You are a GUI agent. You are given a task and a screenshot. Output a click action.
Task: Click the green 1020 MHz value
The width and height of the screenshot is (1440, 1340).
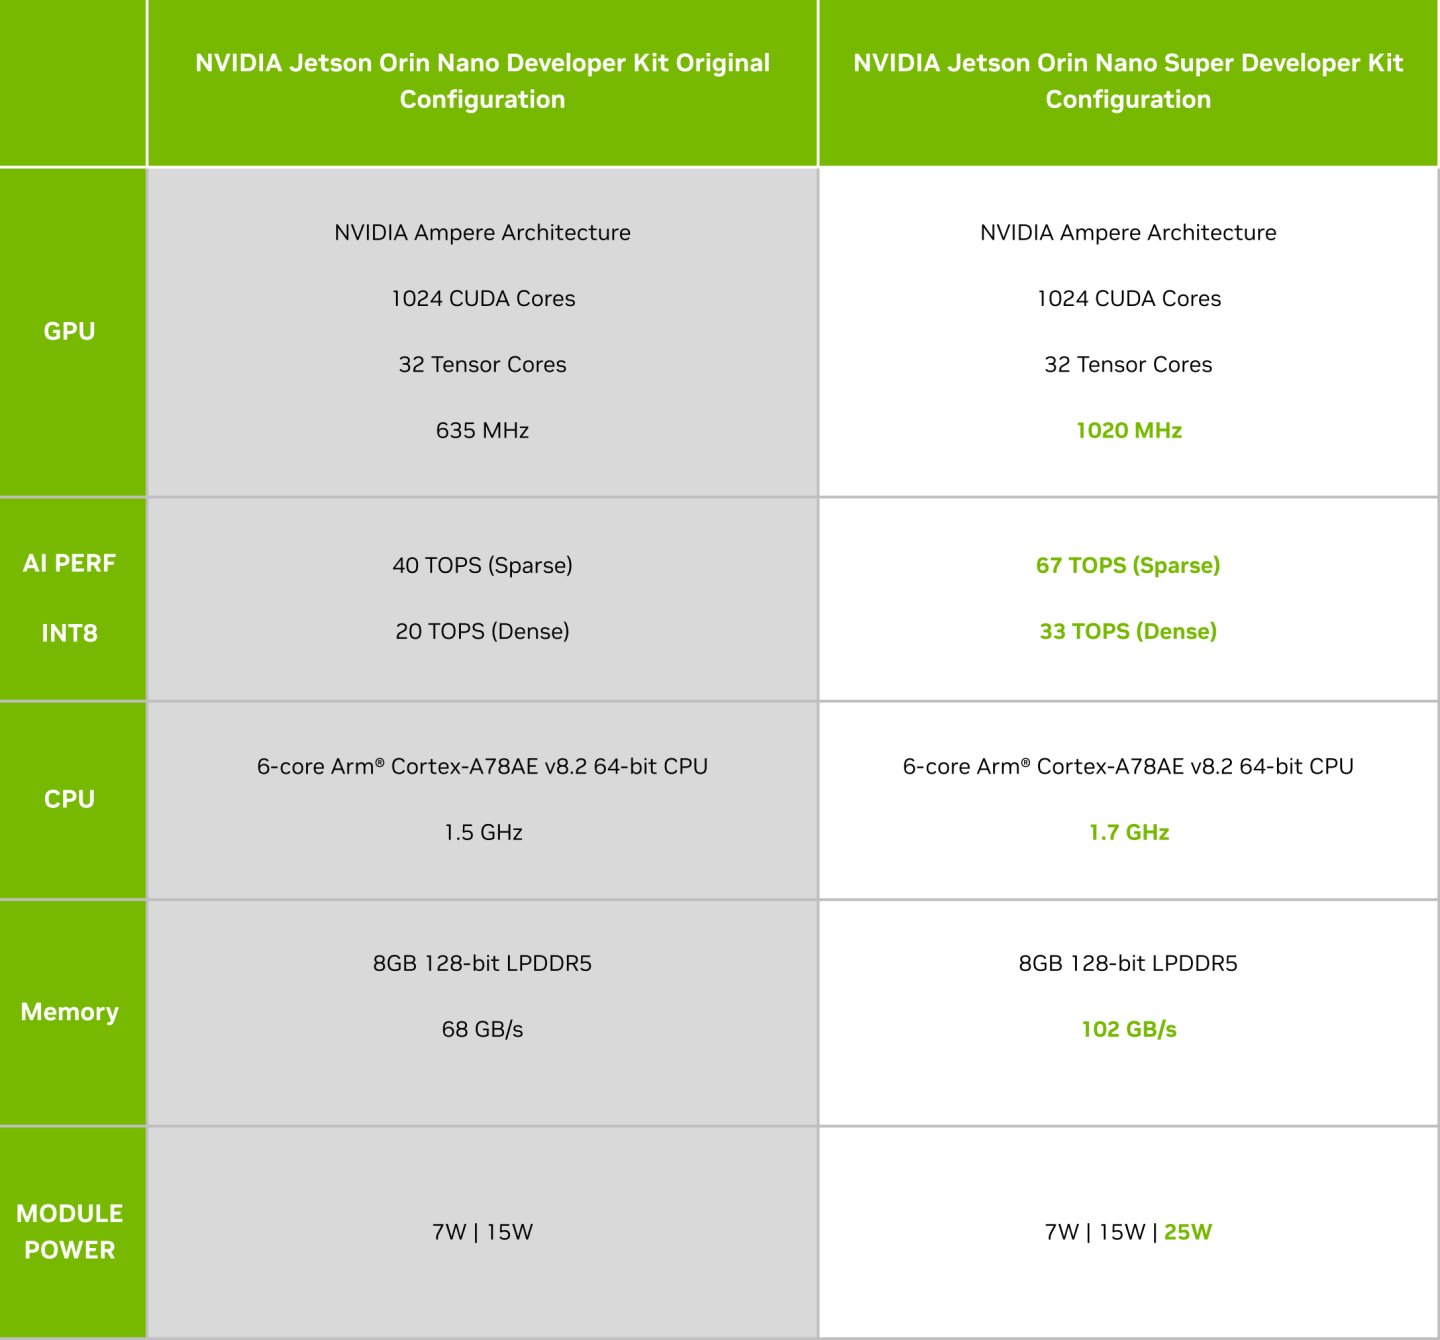click(x=1129, y=430)
